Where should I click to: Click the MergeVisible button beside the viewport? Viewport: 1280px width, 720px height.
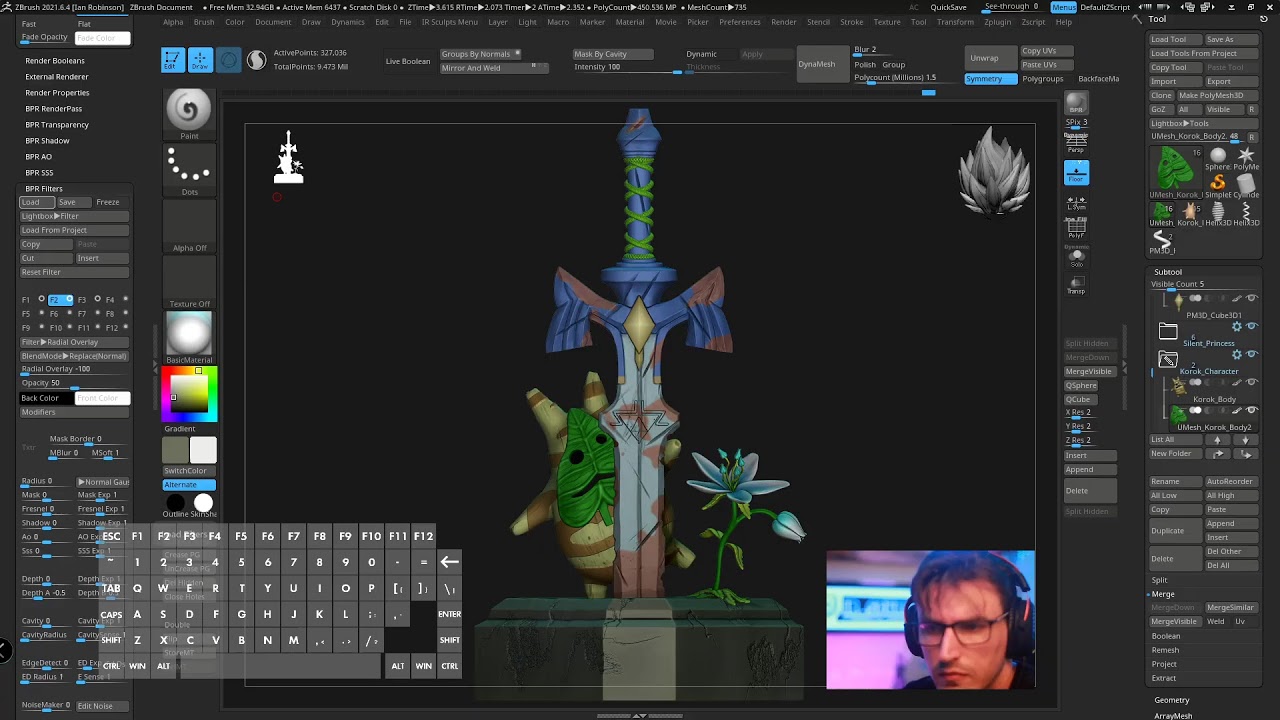pos(1089,372)
